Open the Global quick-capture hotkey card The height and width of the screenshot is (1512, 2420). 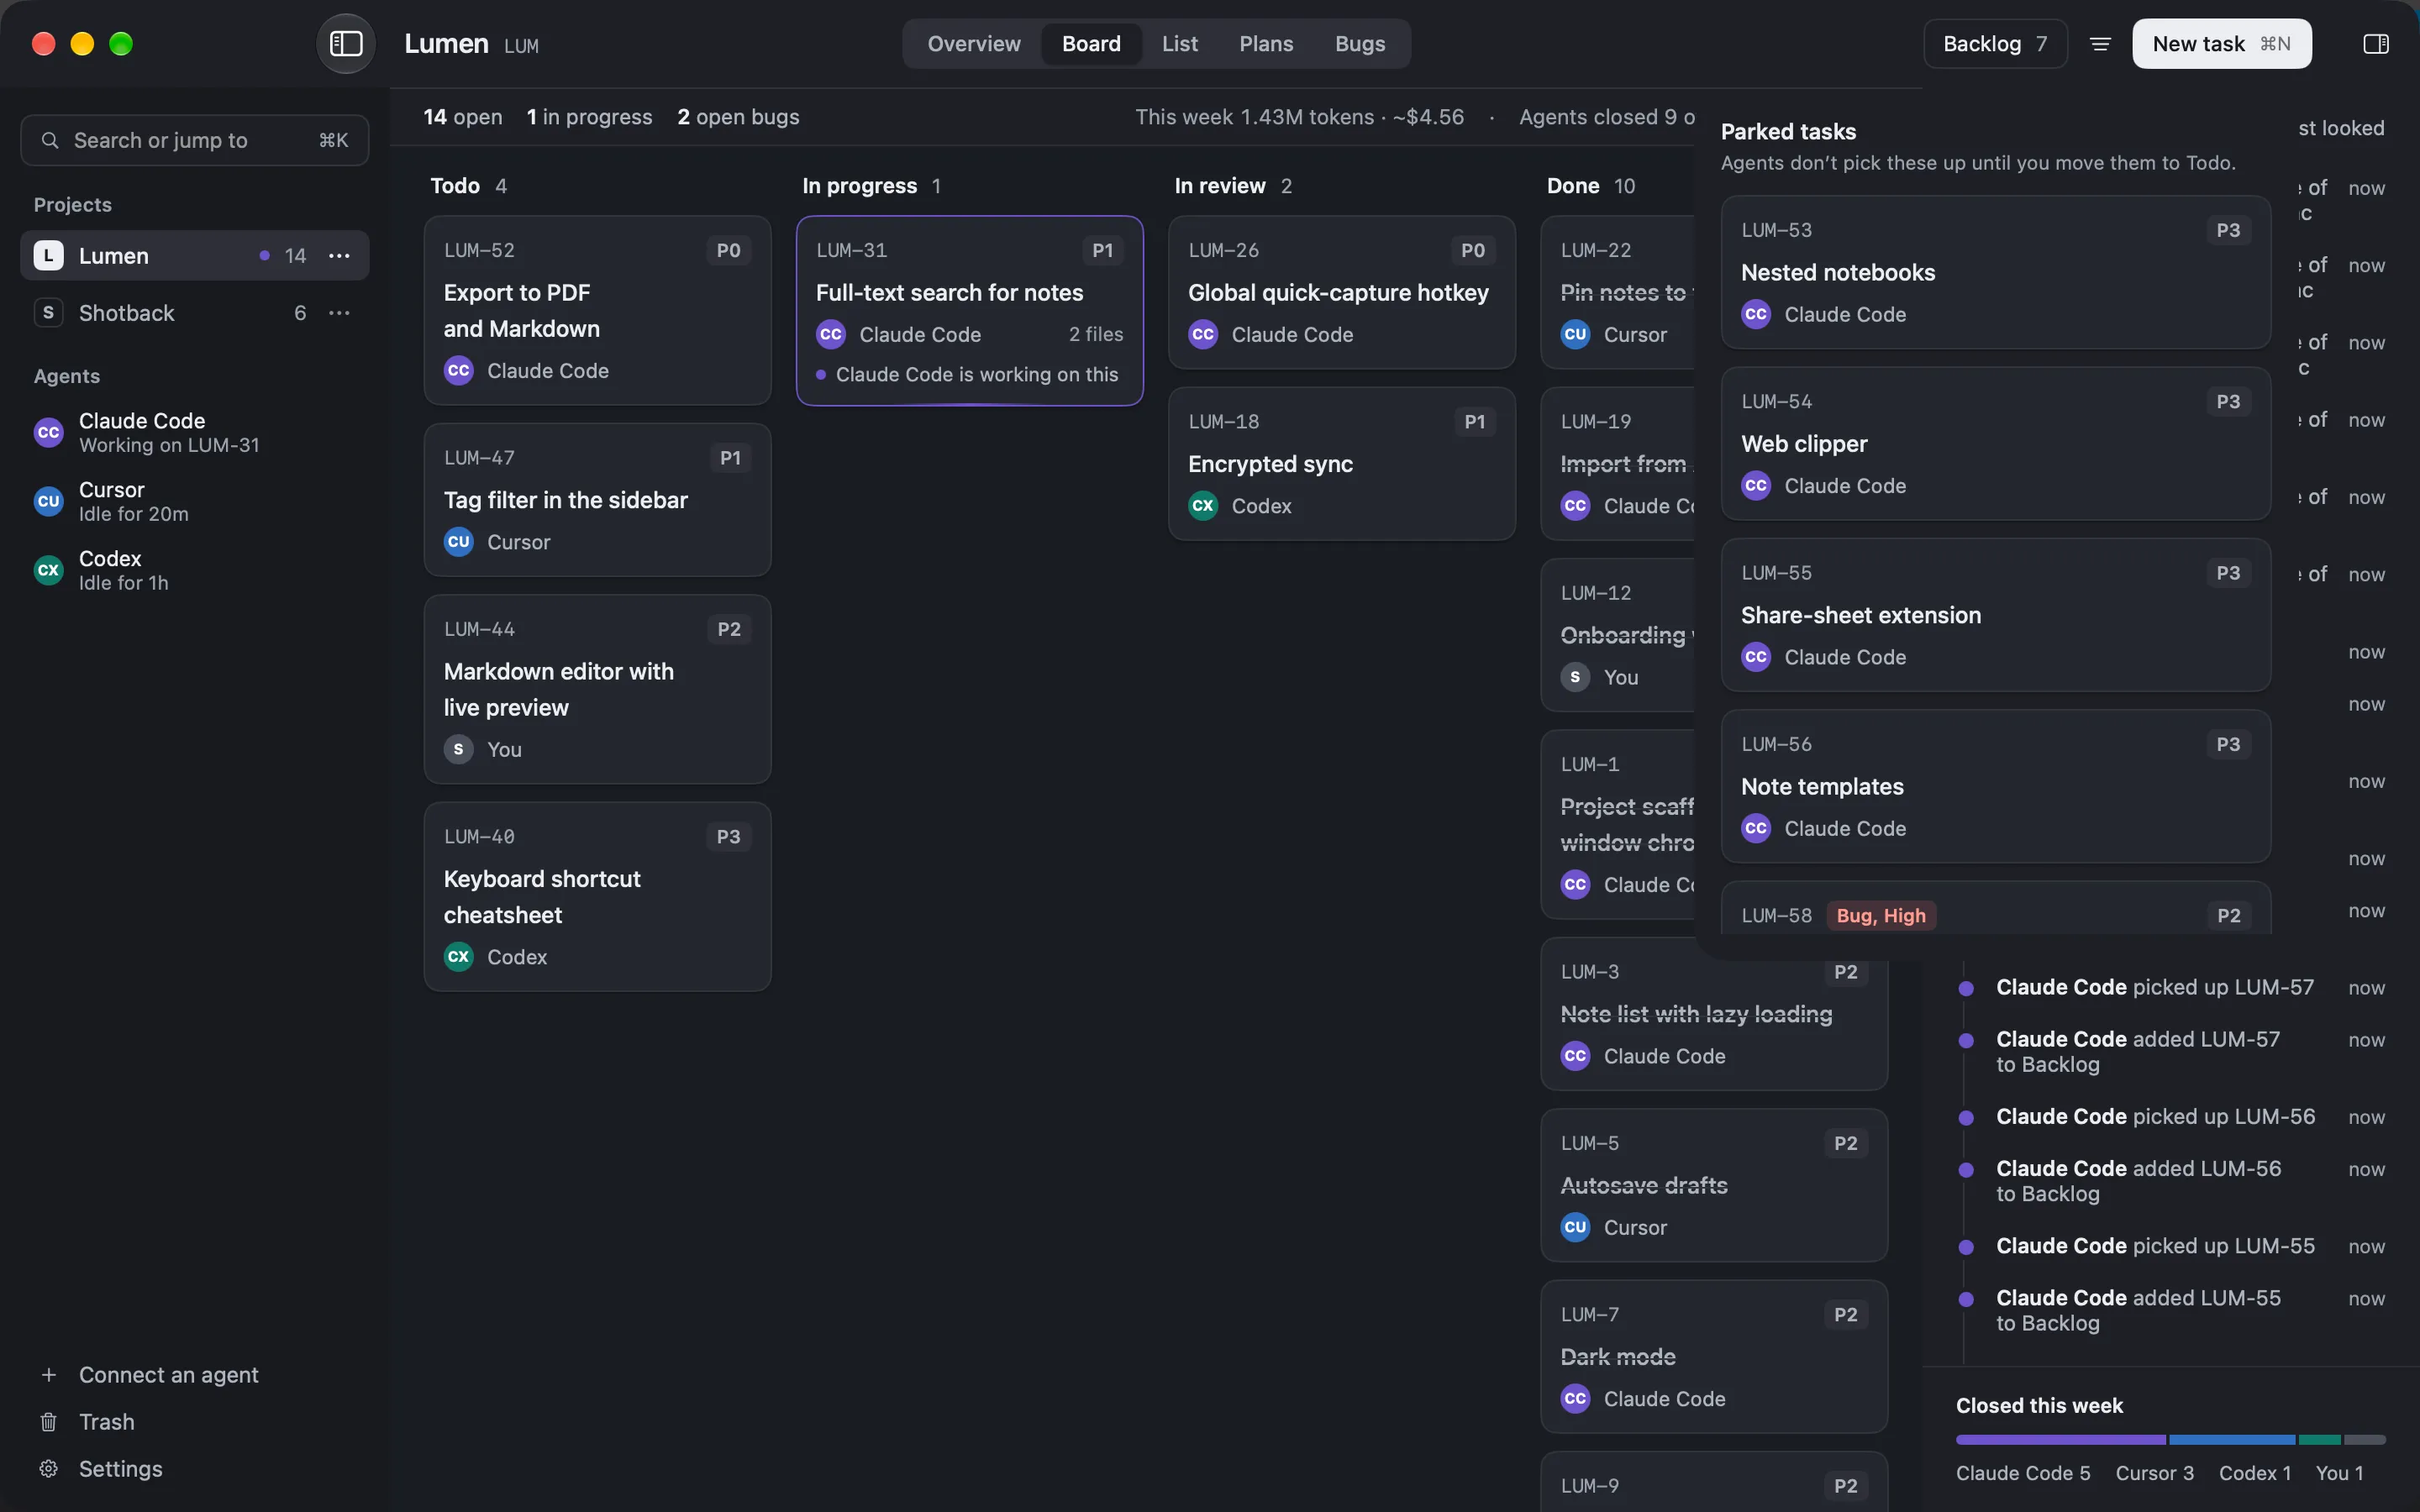pos(1341,292)
